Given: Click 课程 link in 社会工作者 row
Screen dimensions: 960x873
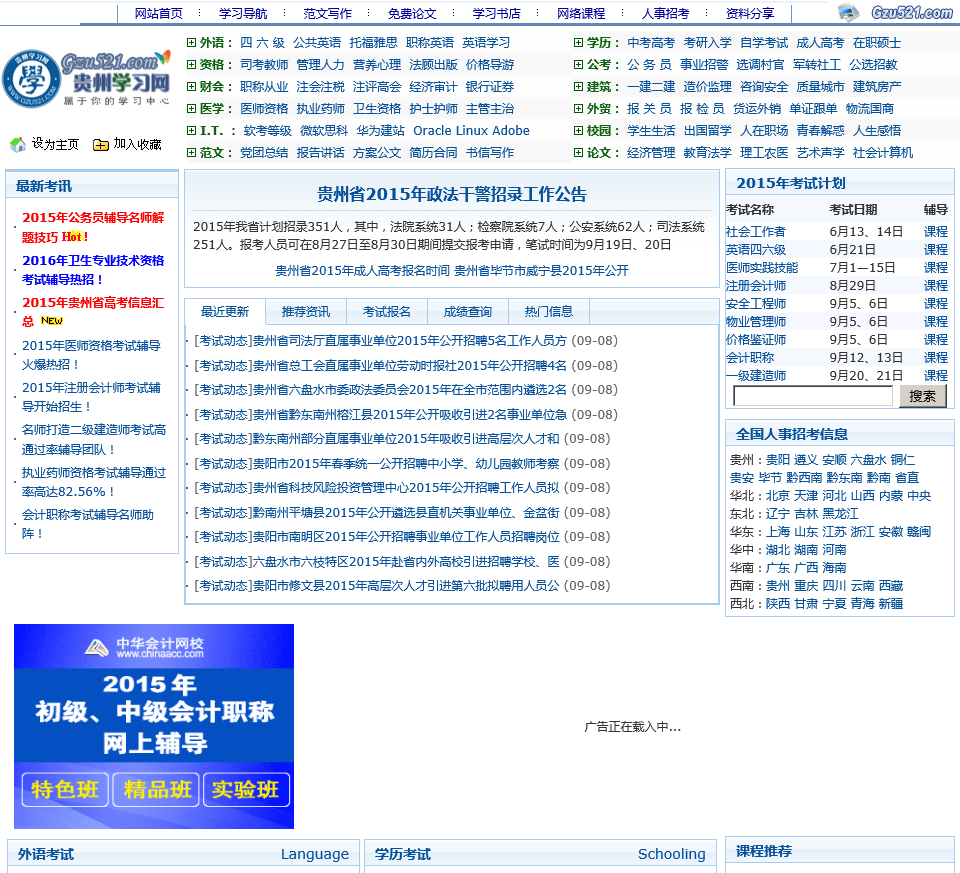Looking at the screenshot, I should pyautogui.click(x=936, y=231).
